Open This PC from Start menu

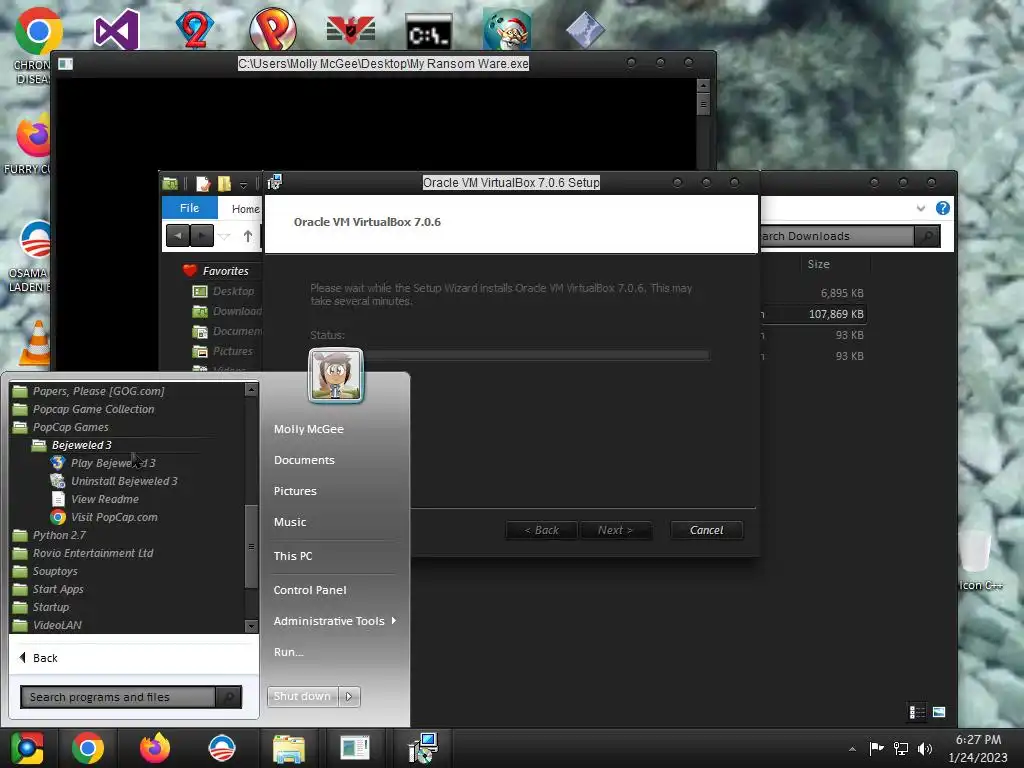click(x=293, y=556)
